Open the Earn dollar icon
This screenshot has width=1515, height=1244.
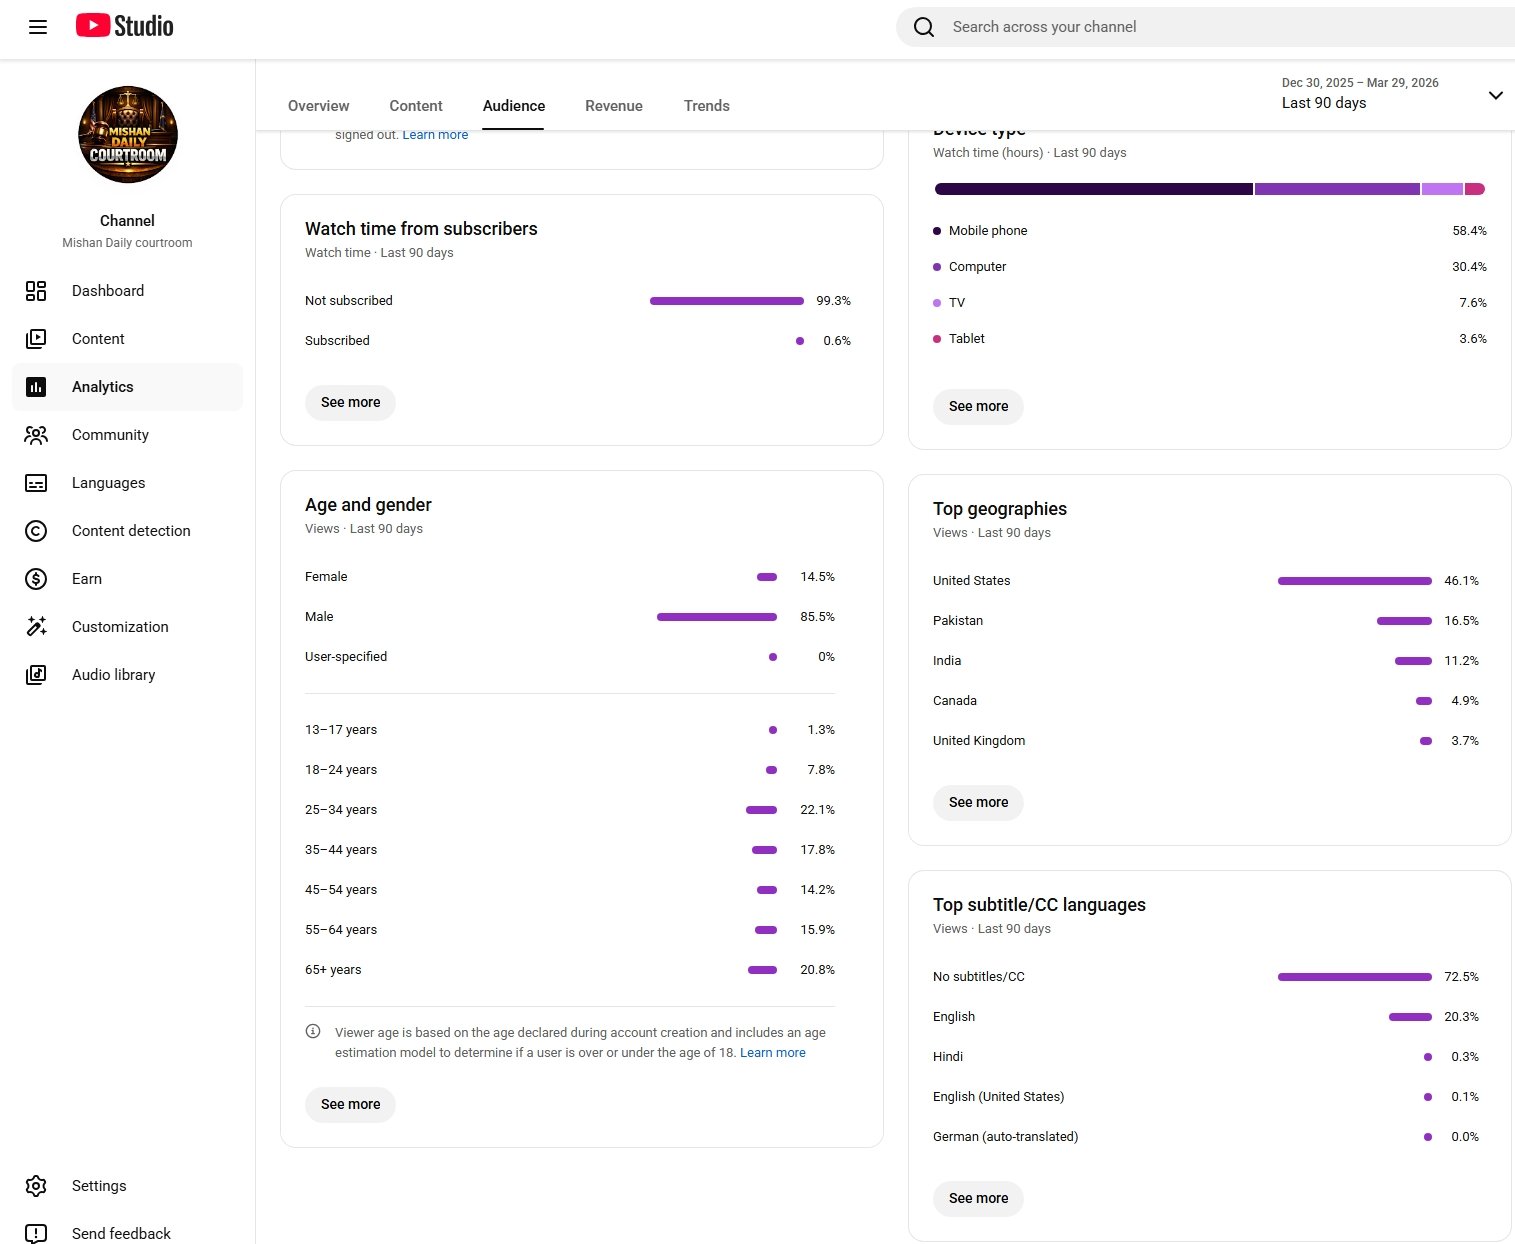pos(36,579)
